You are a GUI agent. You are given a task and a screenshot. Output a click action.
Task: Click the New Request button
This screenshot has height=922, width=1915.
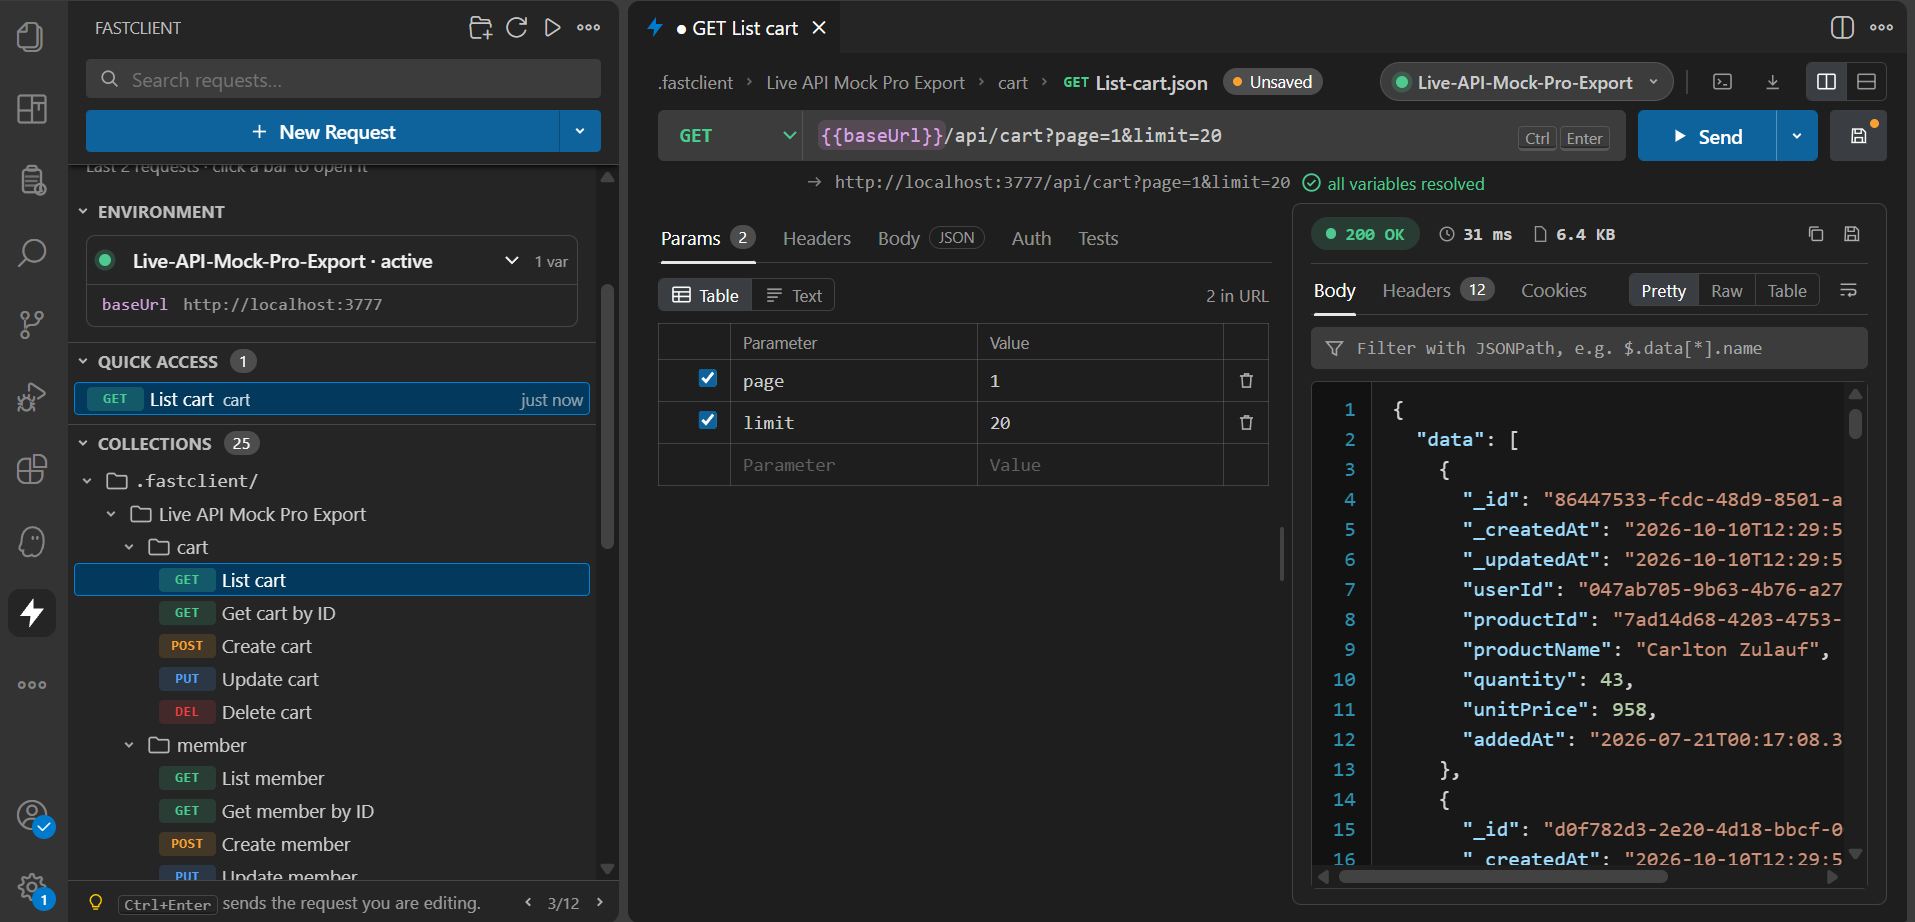coord(322,132)
